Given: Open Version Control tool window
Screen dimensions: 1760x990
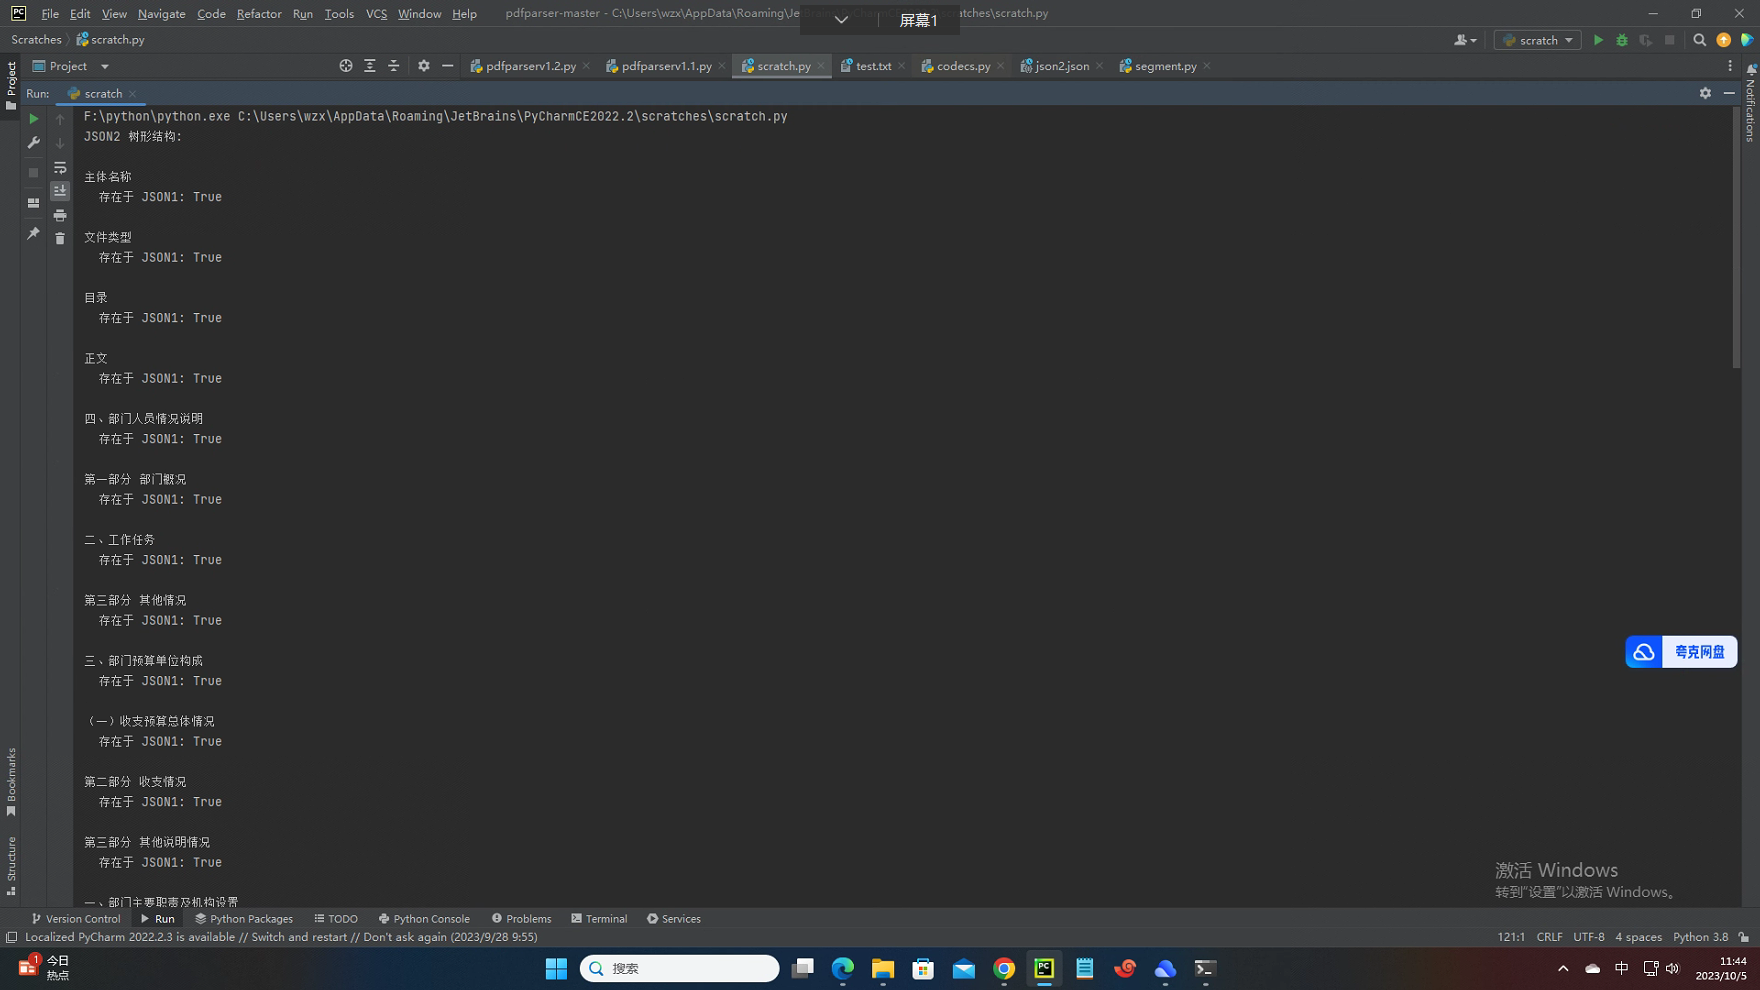Looking at the screenshot, I should [76, 919].
